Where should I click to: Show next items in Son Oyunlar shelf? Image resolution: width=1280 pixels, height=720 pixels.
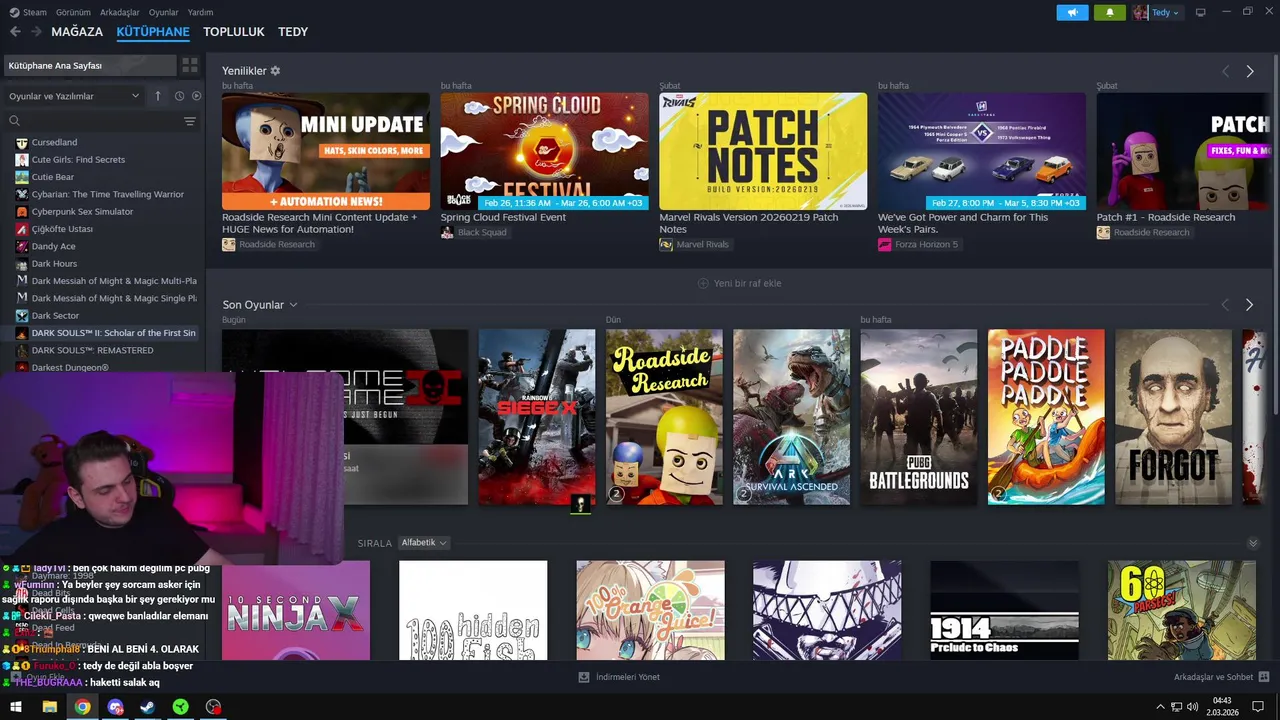pos(1249,305)
